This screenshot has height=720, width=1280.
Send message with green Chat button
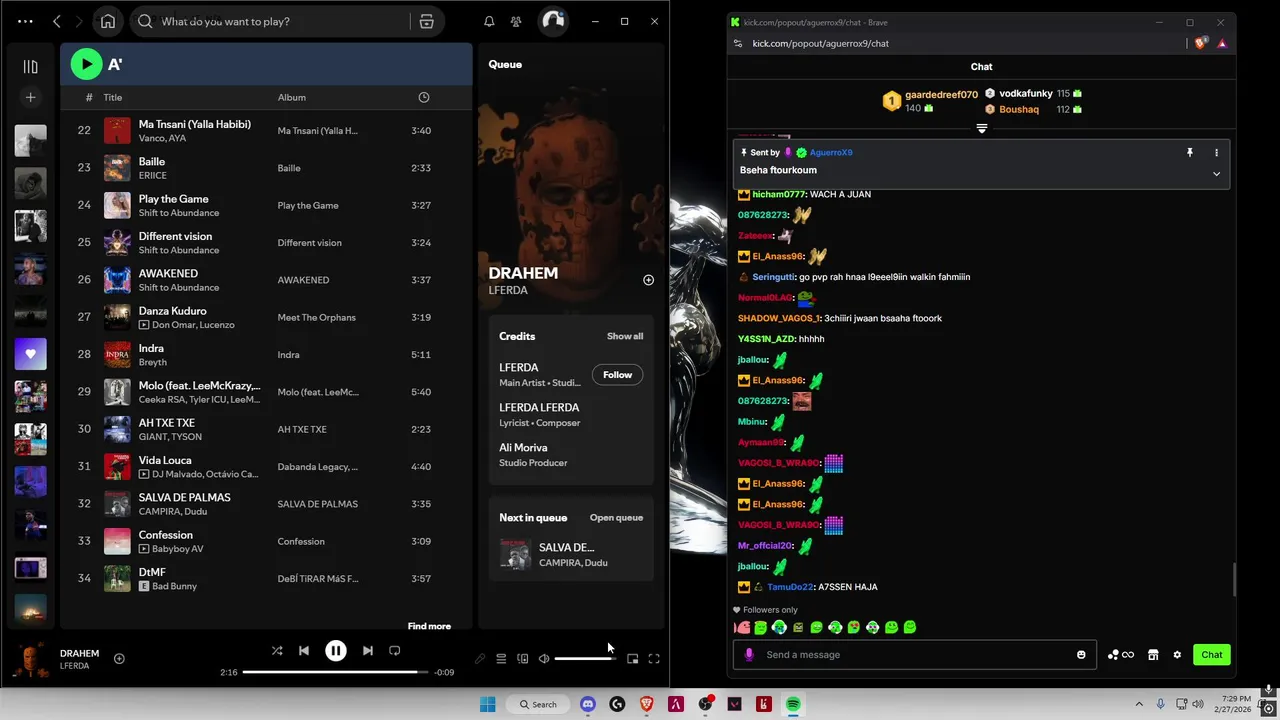pos(1212,655)
